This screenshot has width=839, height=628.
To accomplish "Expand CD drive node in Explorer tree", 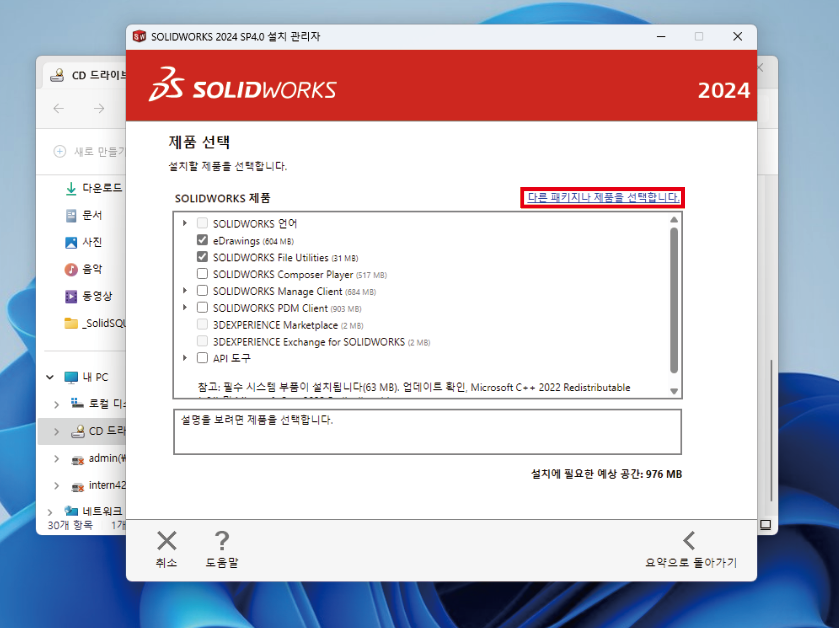I will (x=56, y=431).
